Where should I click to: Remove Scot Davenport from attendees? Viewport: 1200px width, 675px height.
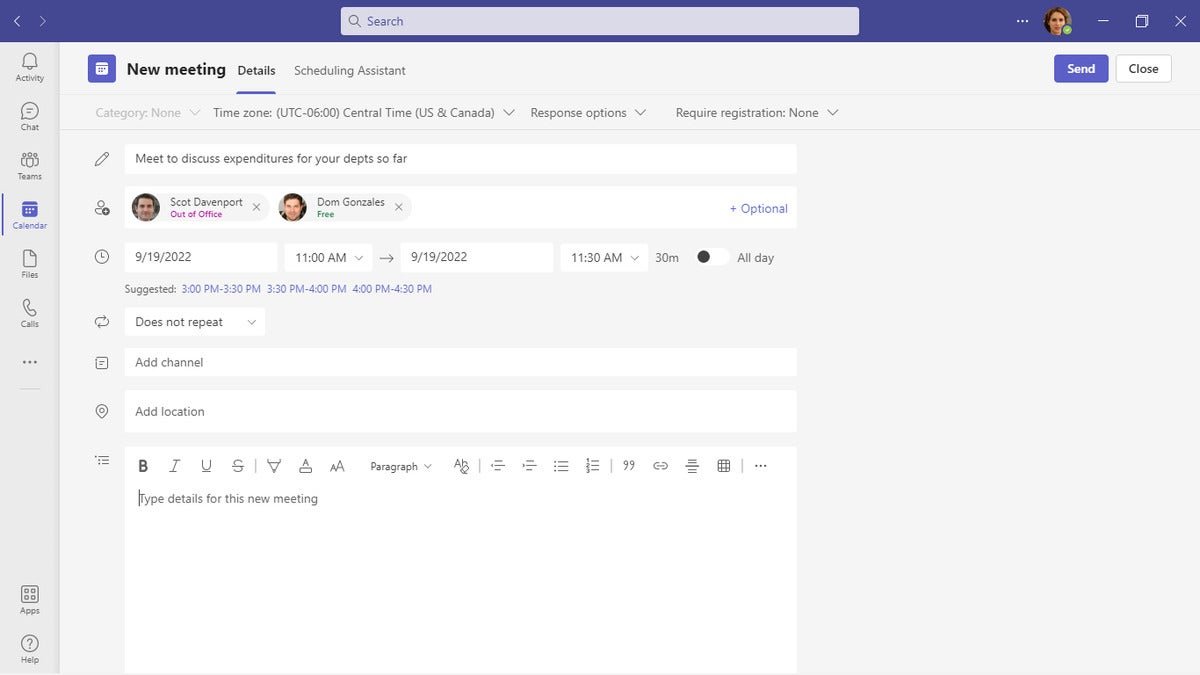coord(256,208)
